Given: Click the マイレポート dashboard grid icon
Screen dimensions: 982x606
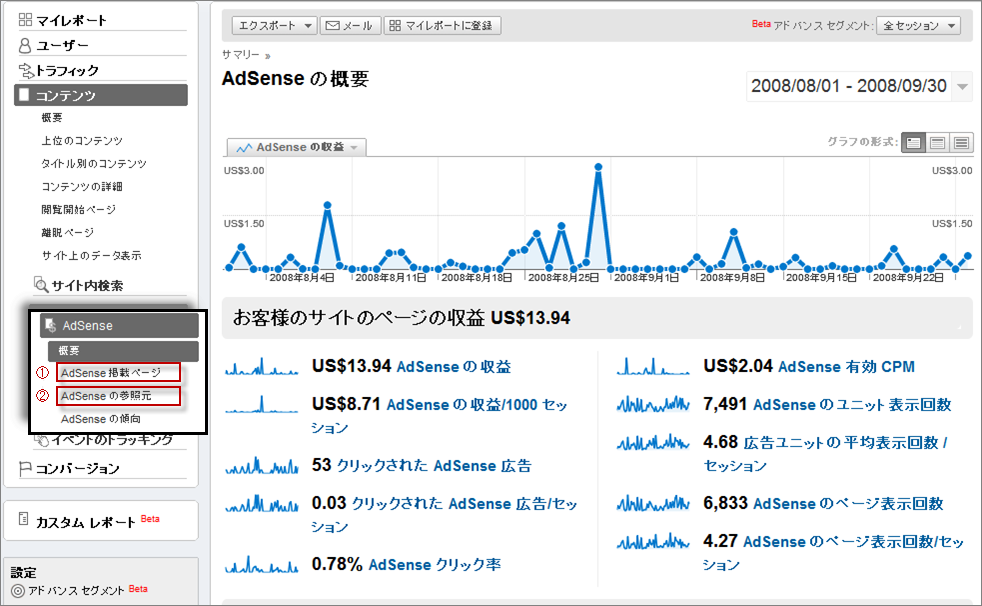Looking at the screenshot, I should pos(25,19).
